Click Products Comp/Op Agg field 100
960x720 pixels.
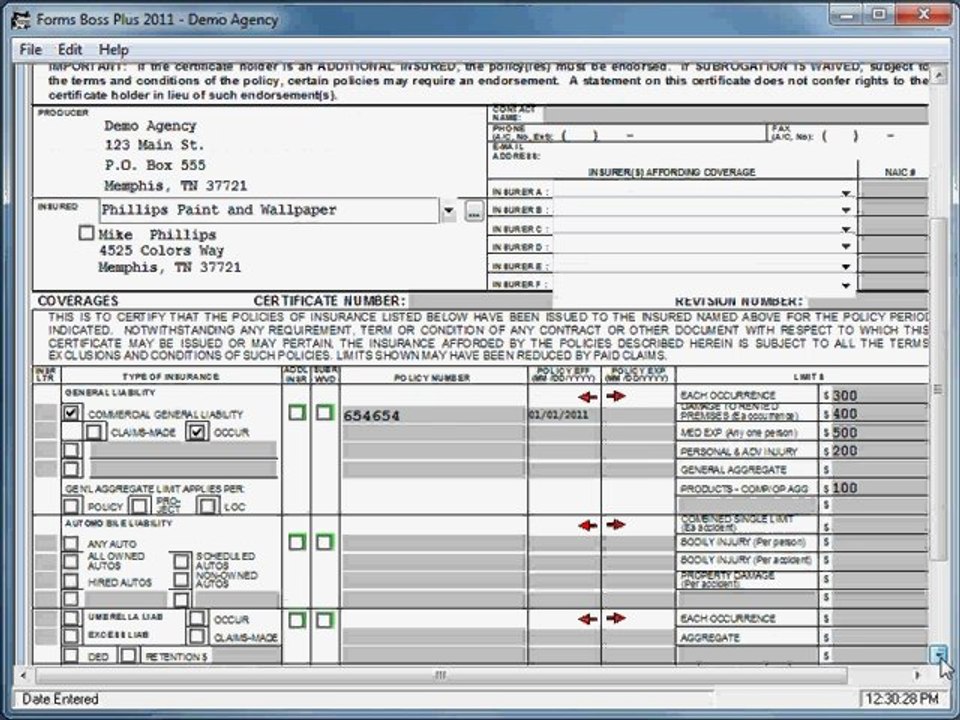tap(880, 488)
